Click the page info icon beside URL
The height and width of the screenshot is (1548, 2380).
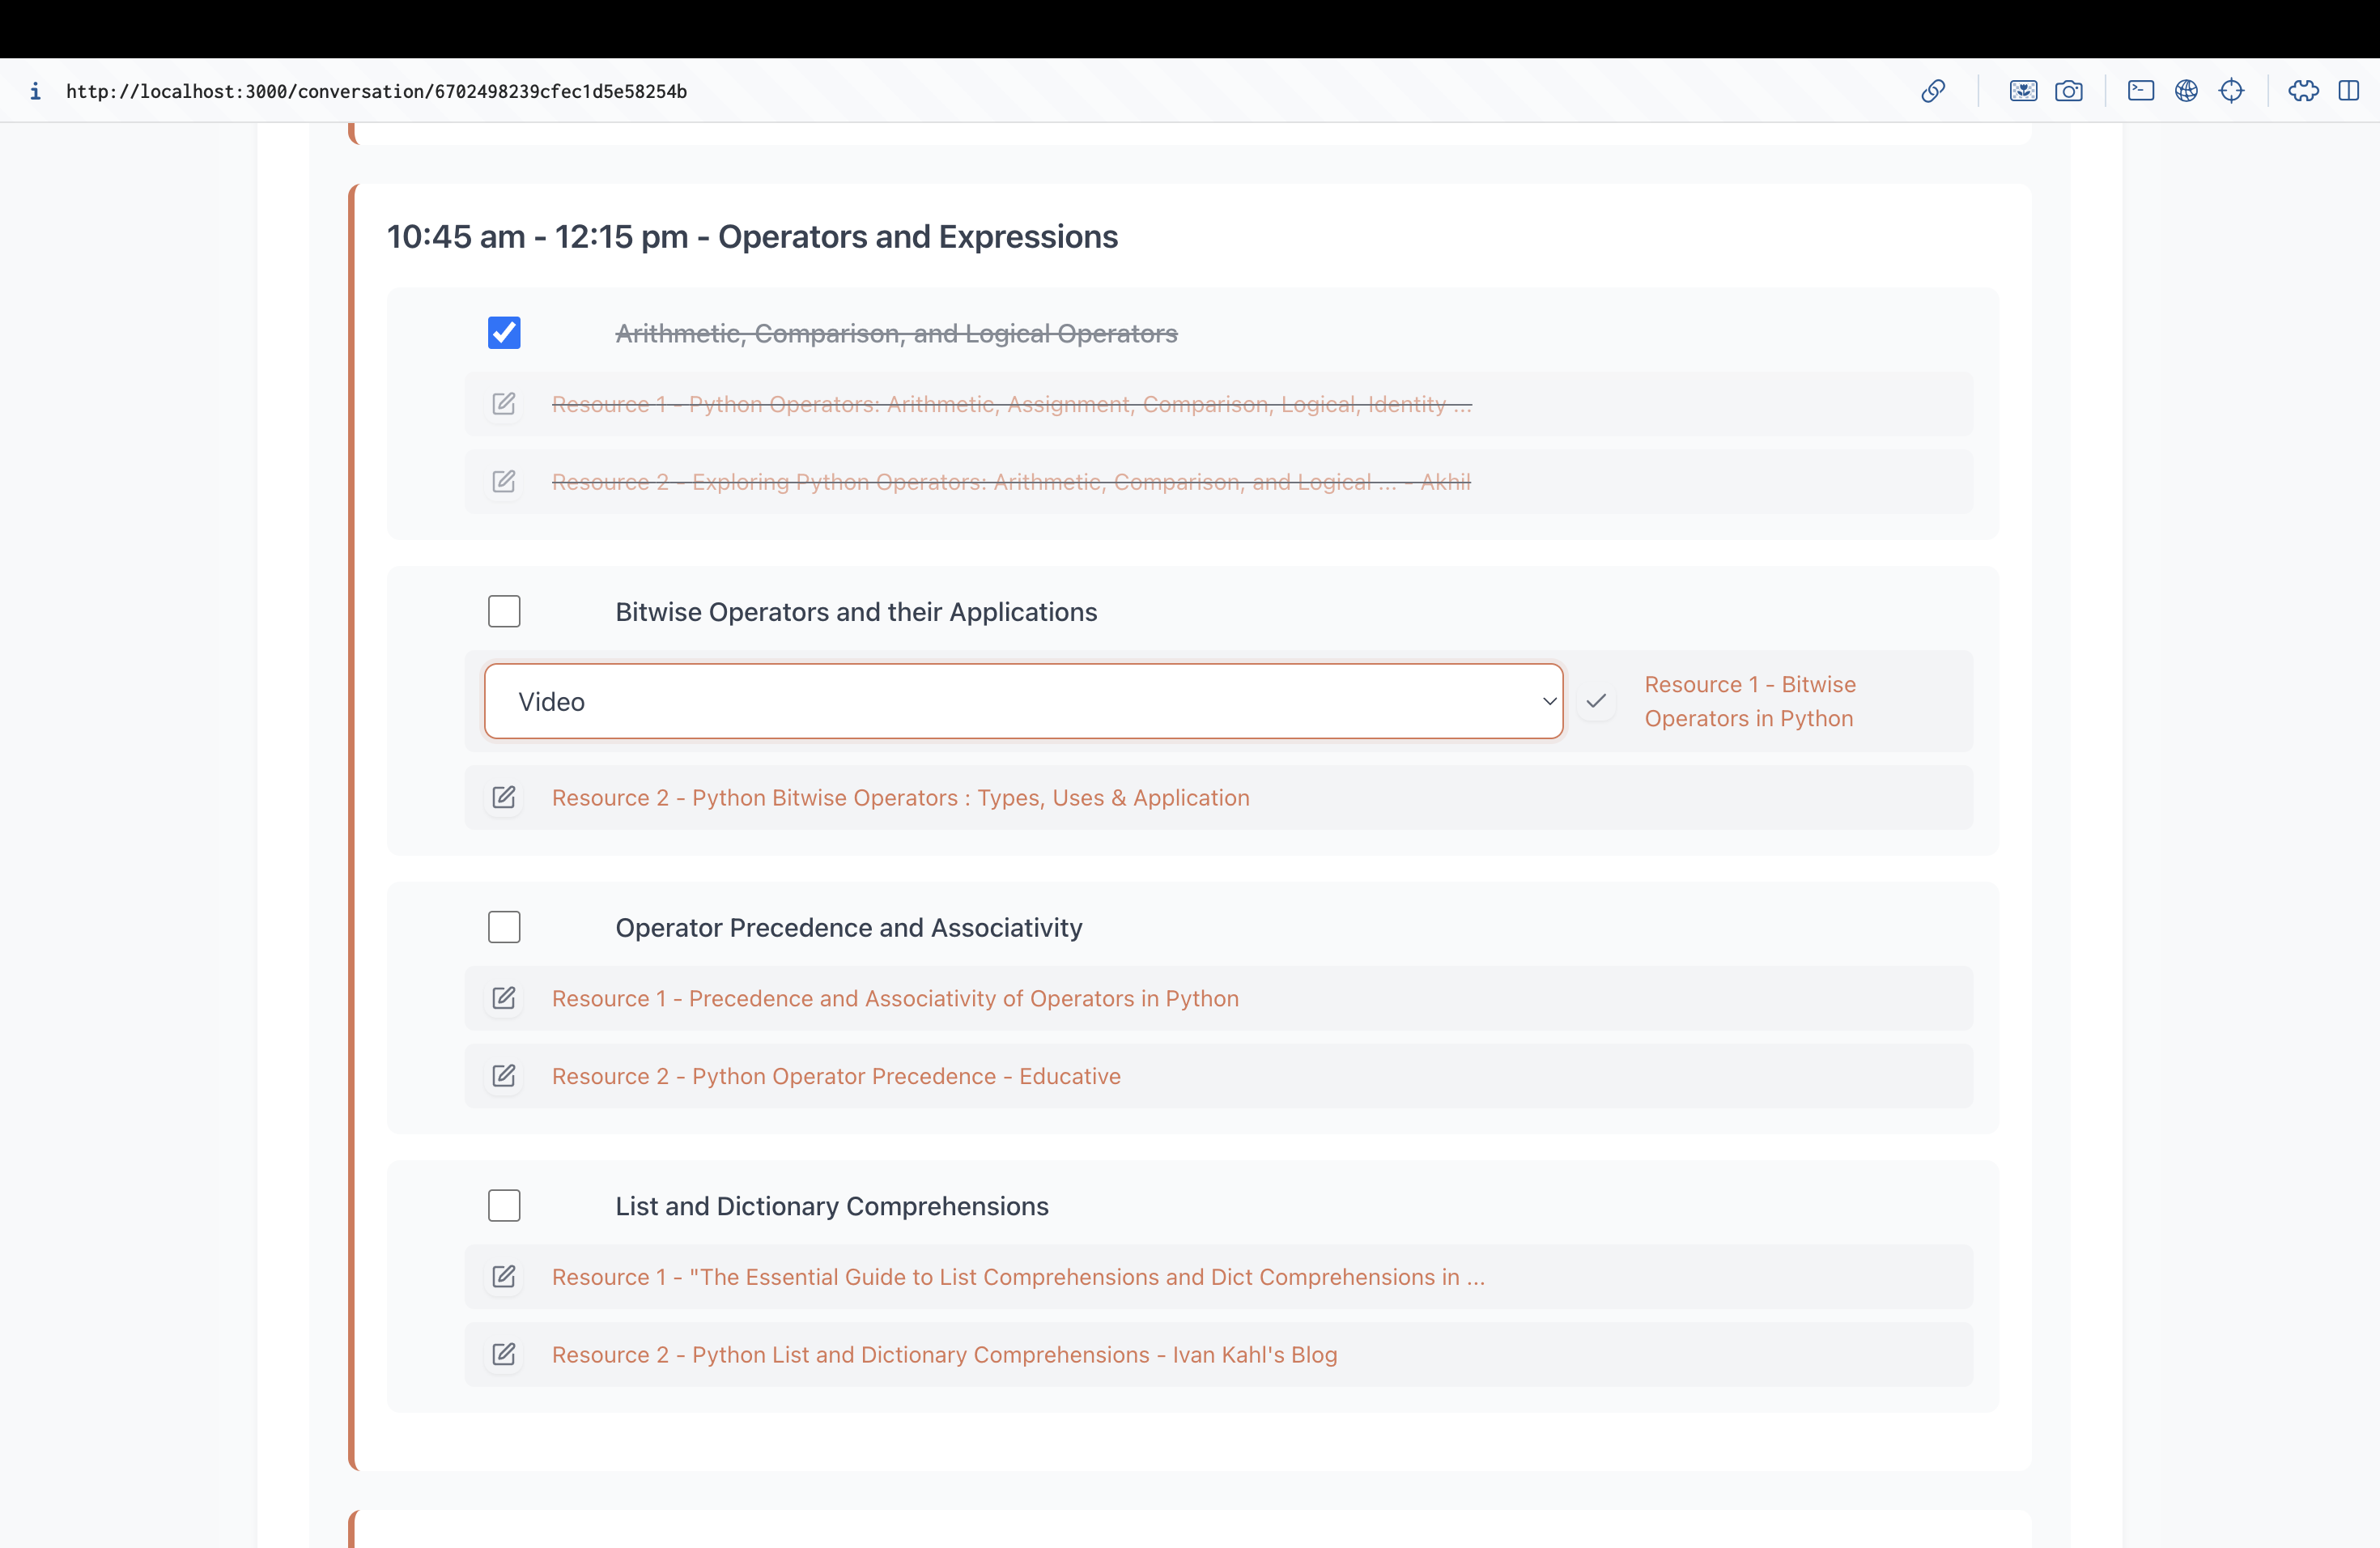[x=35, y=91]
